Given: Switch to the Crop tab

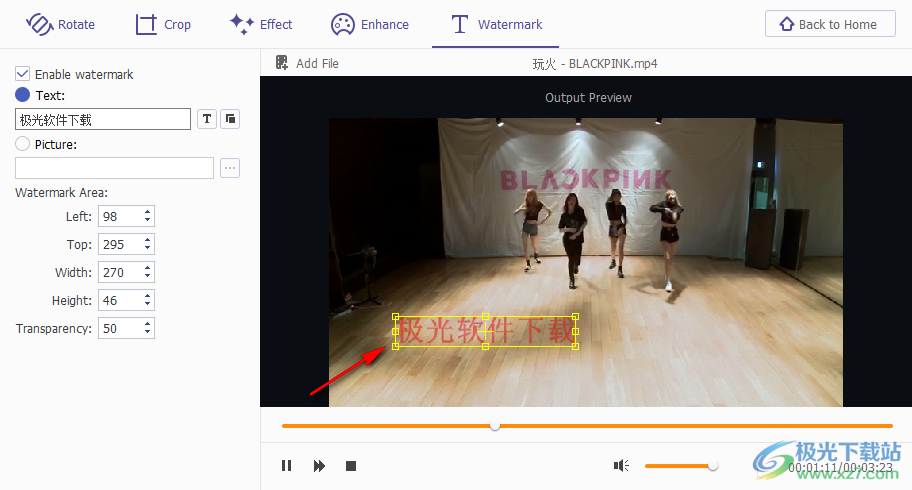Looking at the screenshot, I should (x=163, y=24).
